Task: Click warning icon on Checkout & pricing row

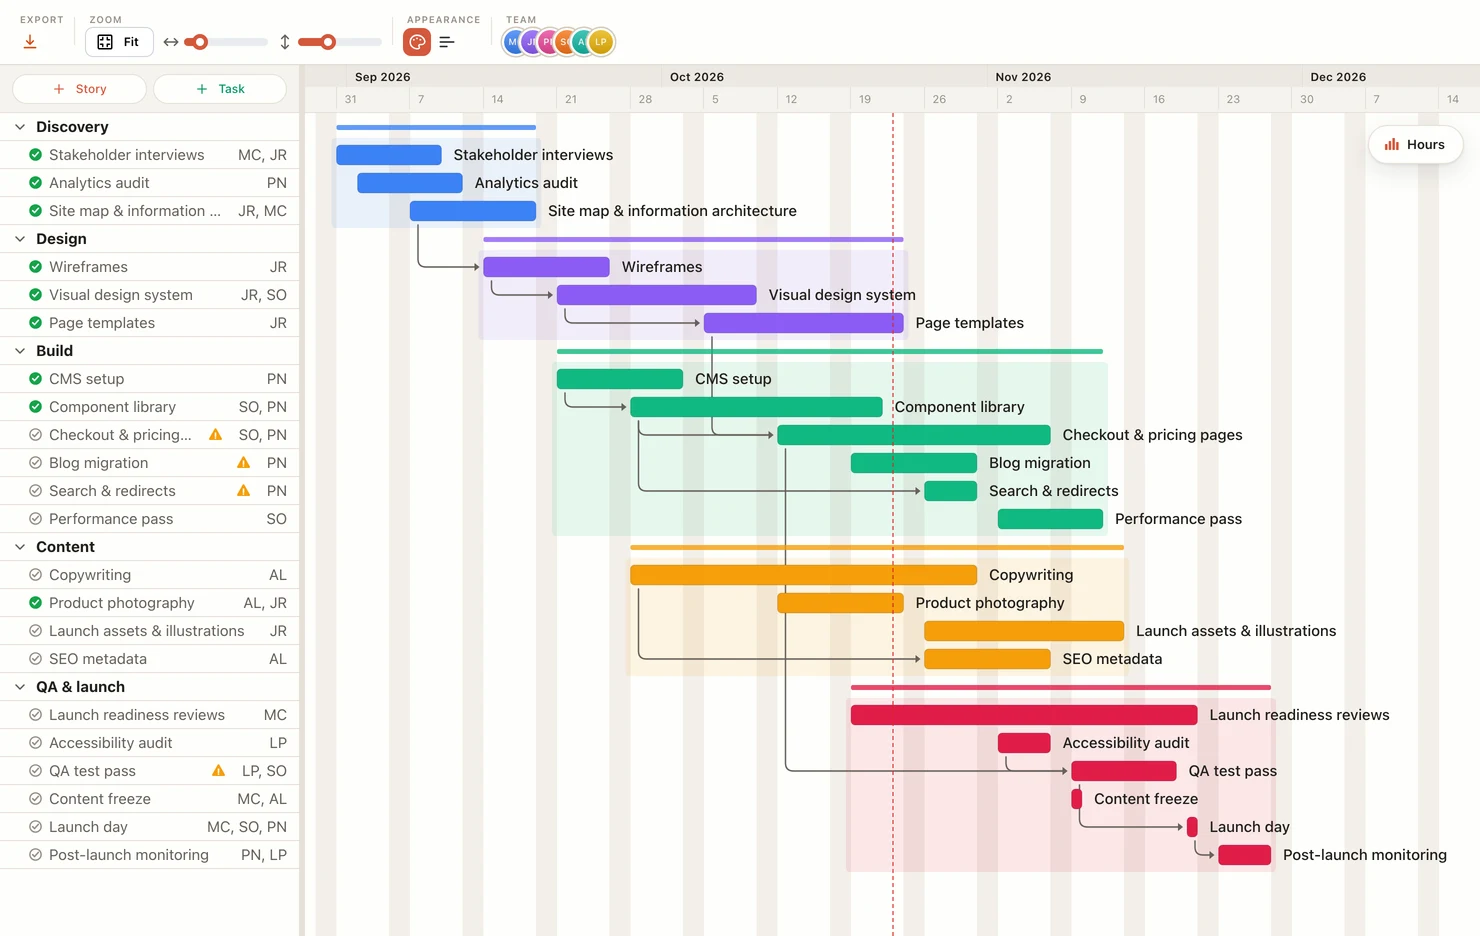Action: tap(215, 435)
